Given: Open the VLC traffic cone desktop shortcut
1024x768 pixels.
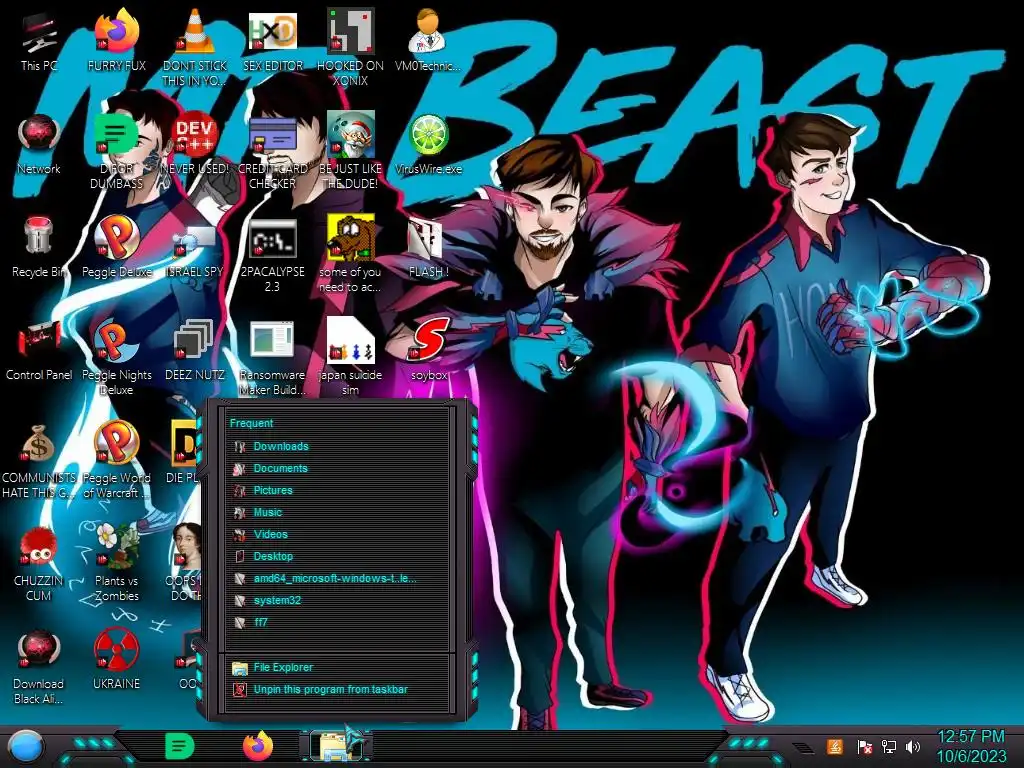Looking at the screenshot, I should (195, 49).
